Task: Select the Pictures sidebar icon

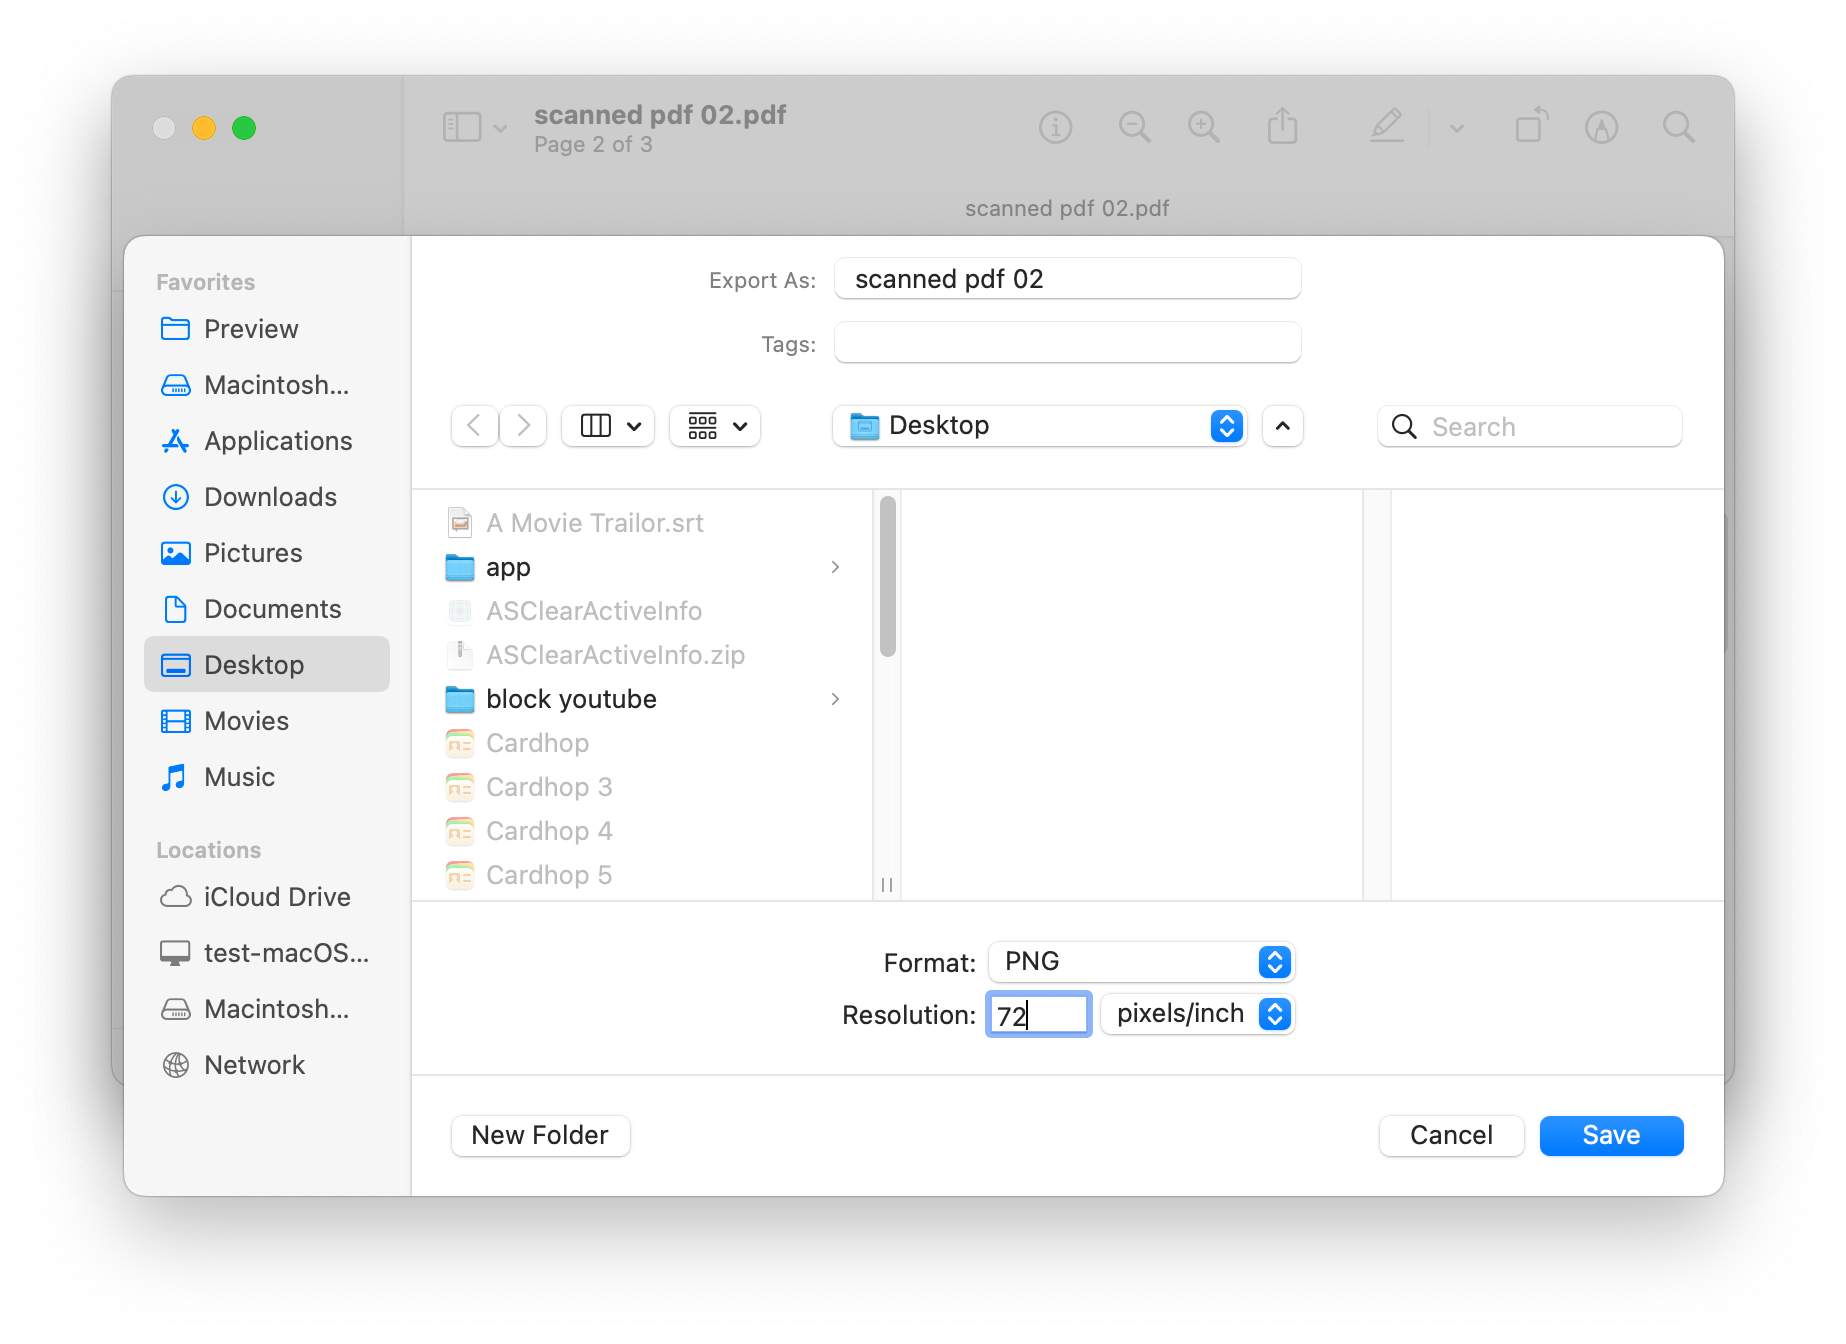Action: pos(175,553)
